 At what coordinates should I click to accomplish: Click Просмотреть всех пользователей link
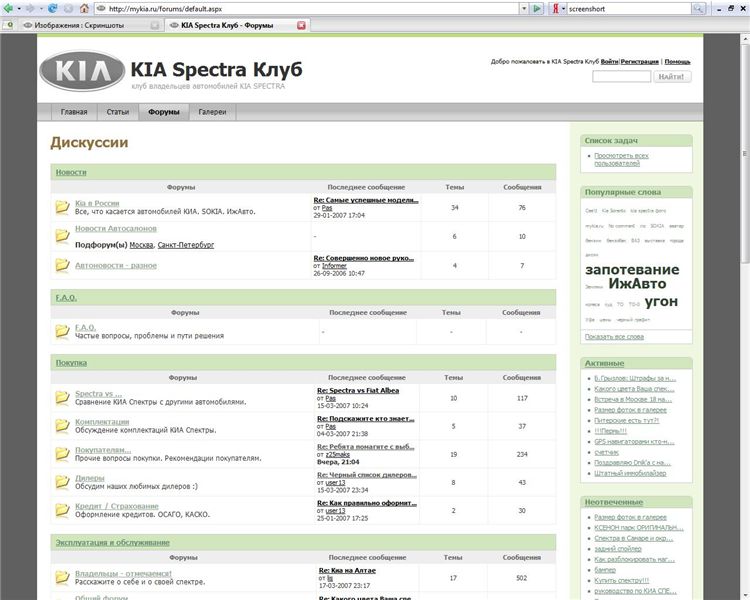[x=621, y=159]
